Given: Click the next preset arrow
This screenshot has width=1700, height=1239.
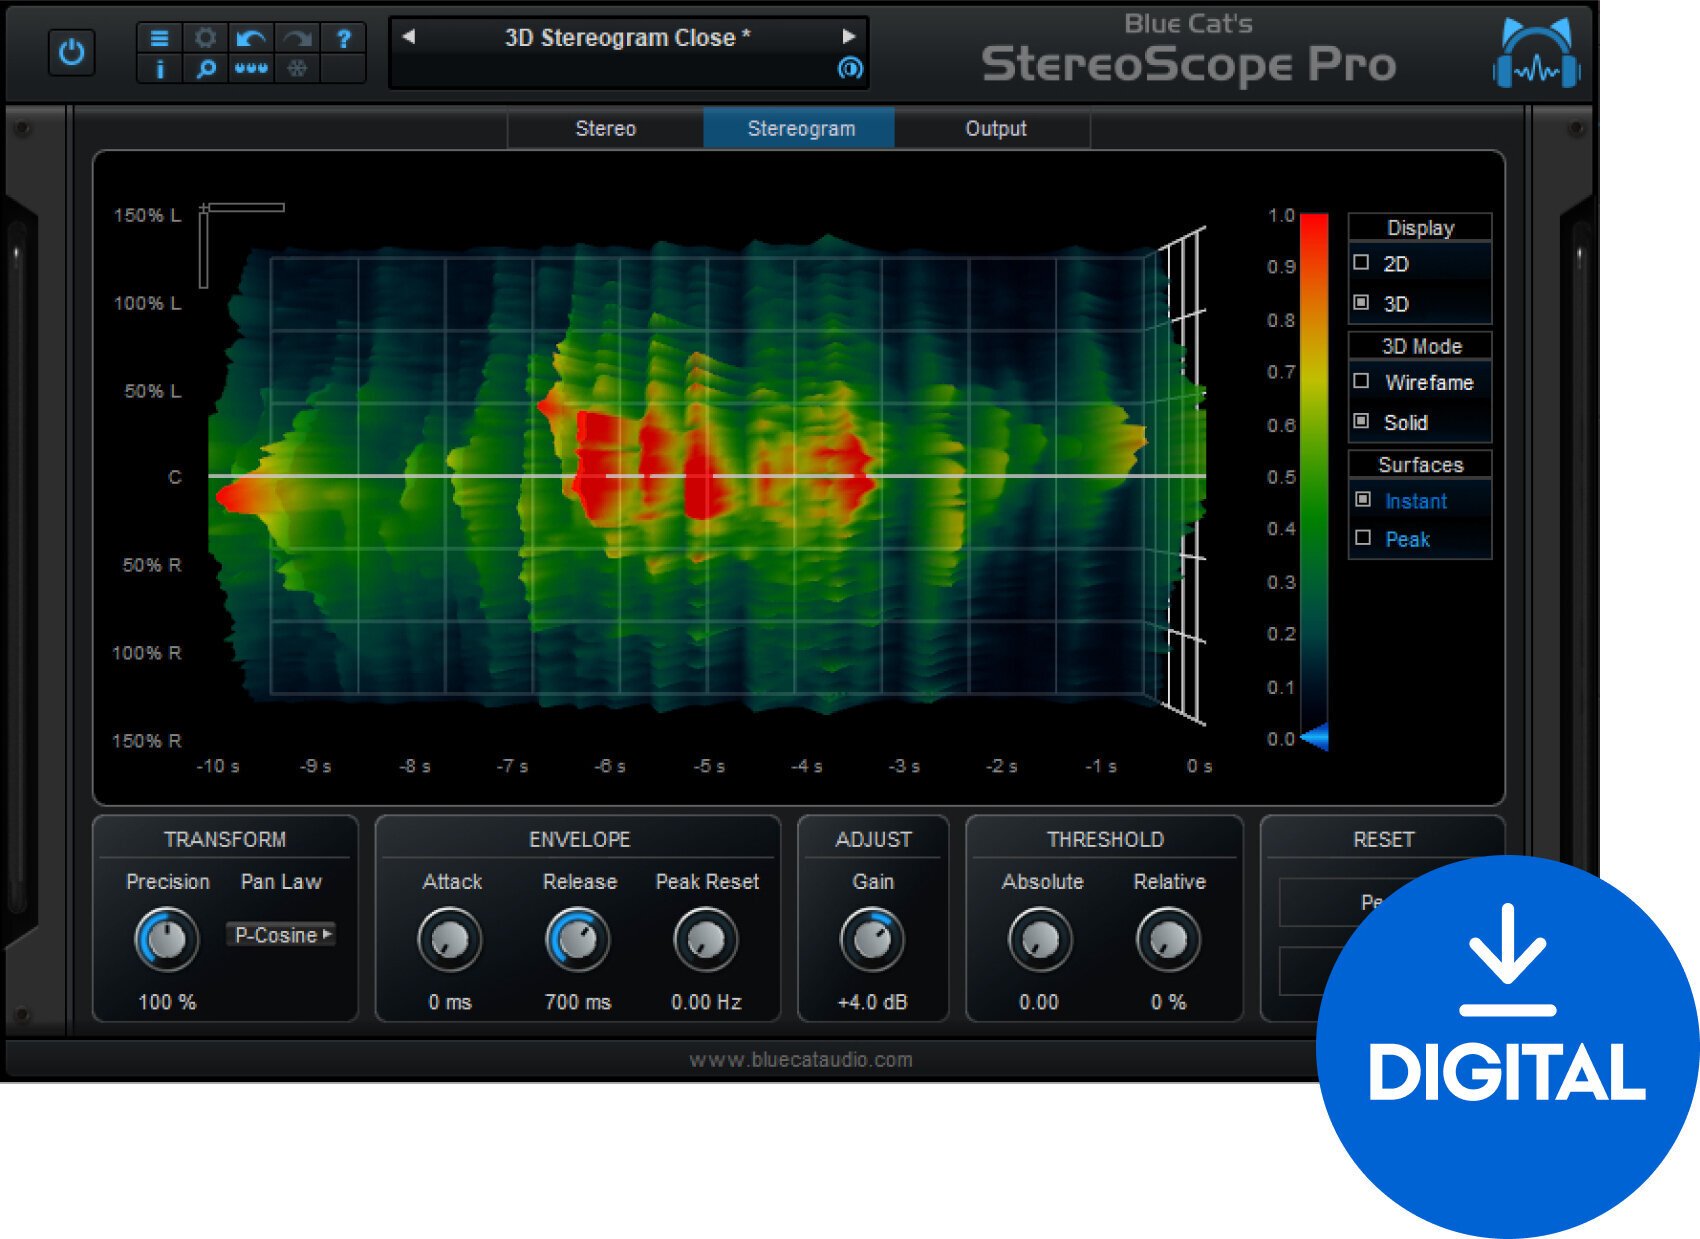Looking at the screenshot, I should tap(849, 36).
